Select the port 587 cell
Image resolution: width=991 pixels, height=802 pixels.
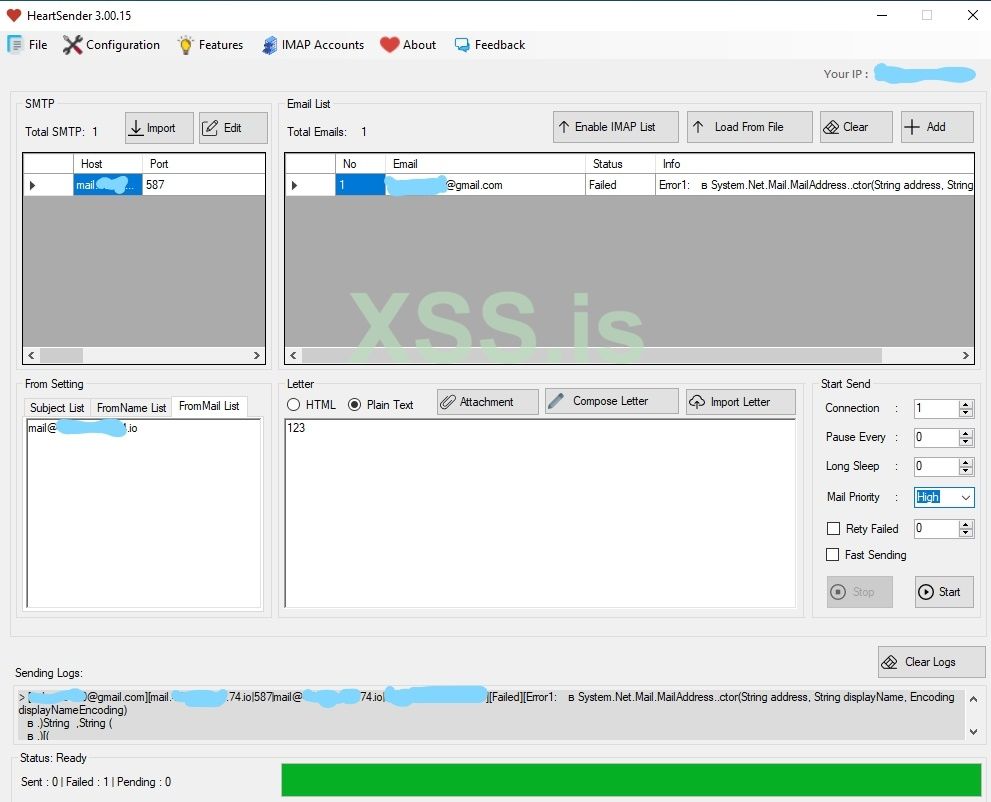click(x=204, y=185)
